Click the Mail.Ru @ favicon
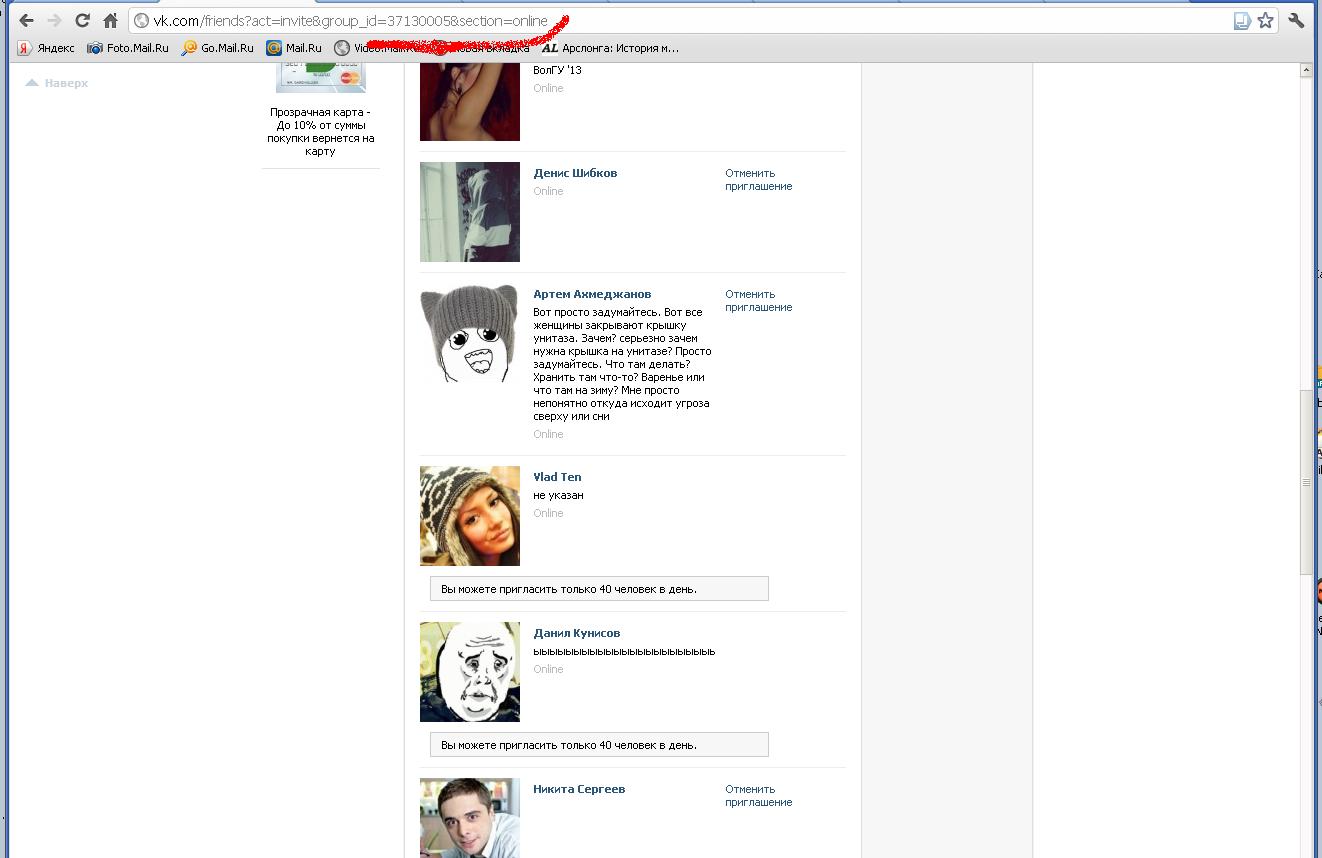 coord(273,48)
